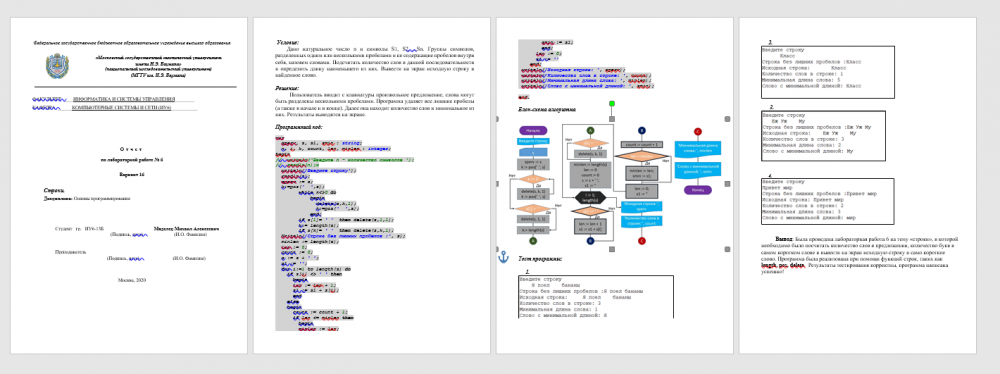The width and height of the screenshot is (1000, 374).
Task: Click the purple Конец terminator shape
Action: (x=698, y=190)
